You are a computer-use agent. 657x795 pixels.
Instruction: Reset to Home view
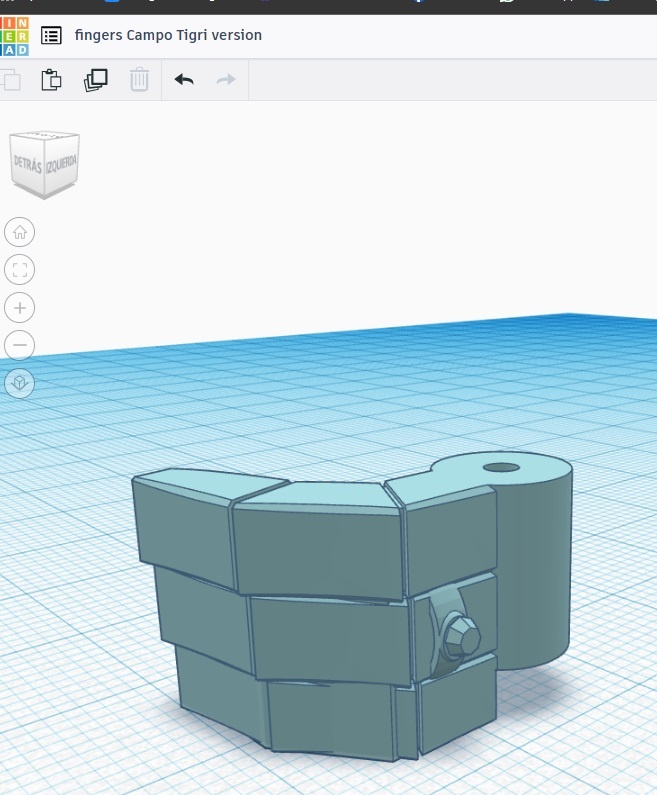tap(20, 232)
